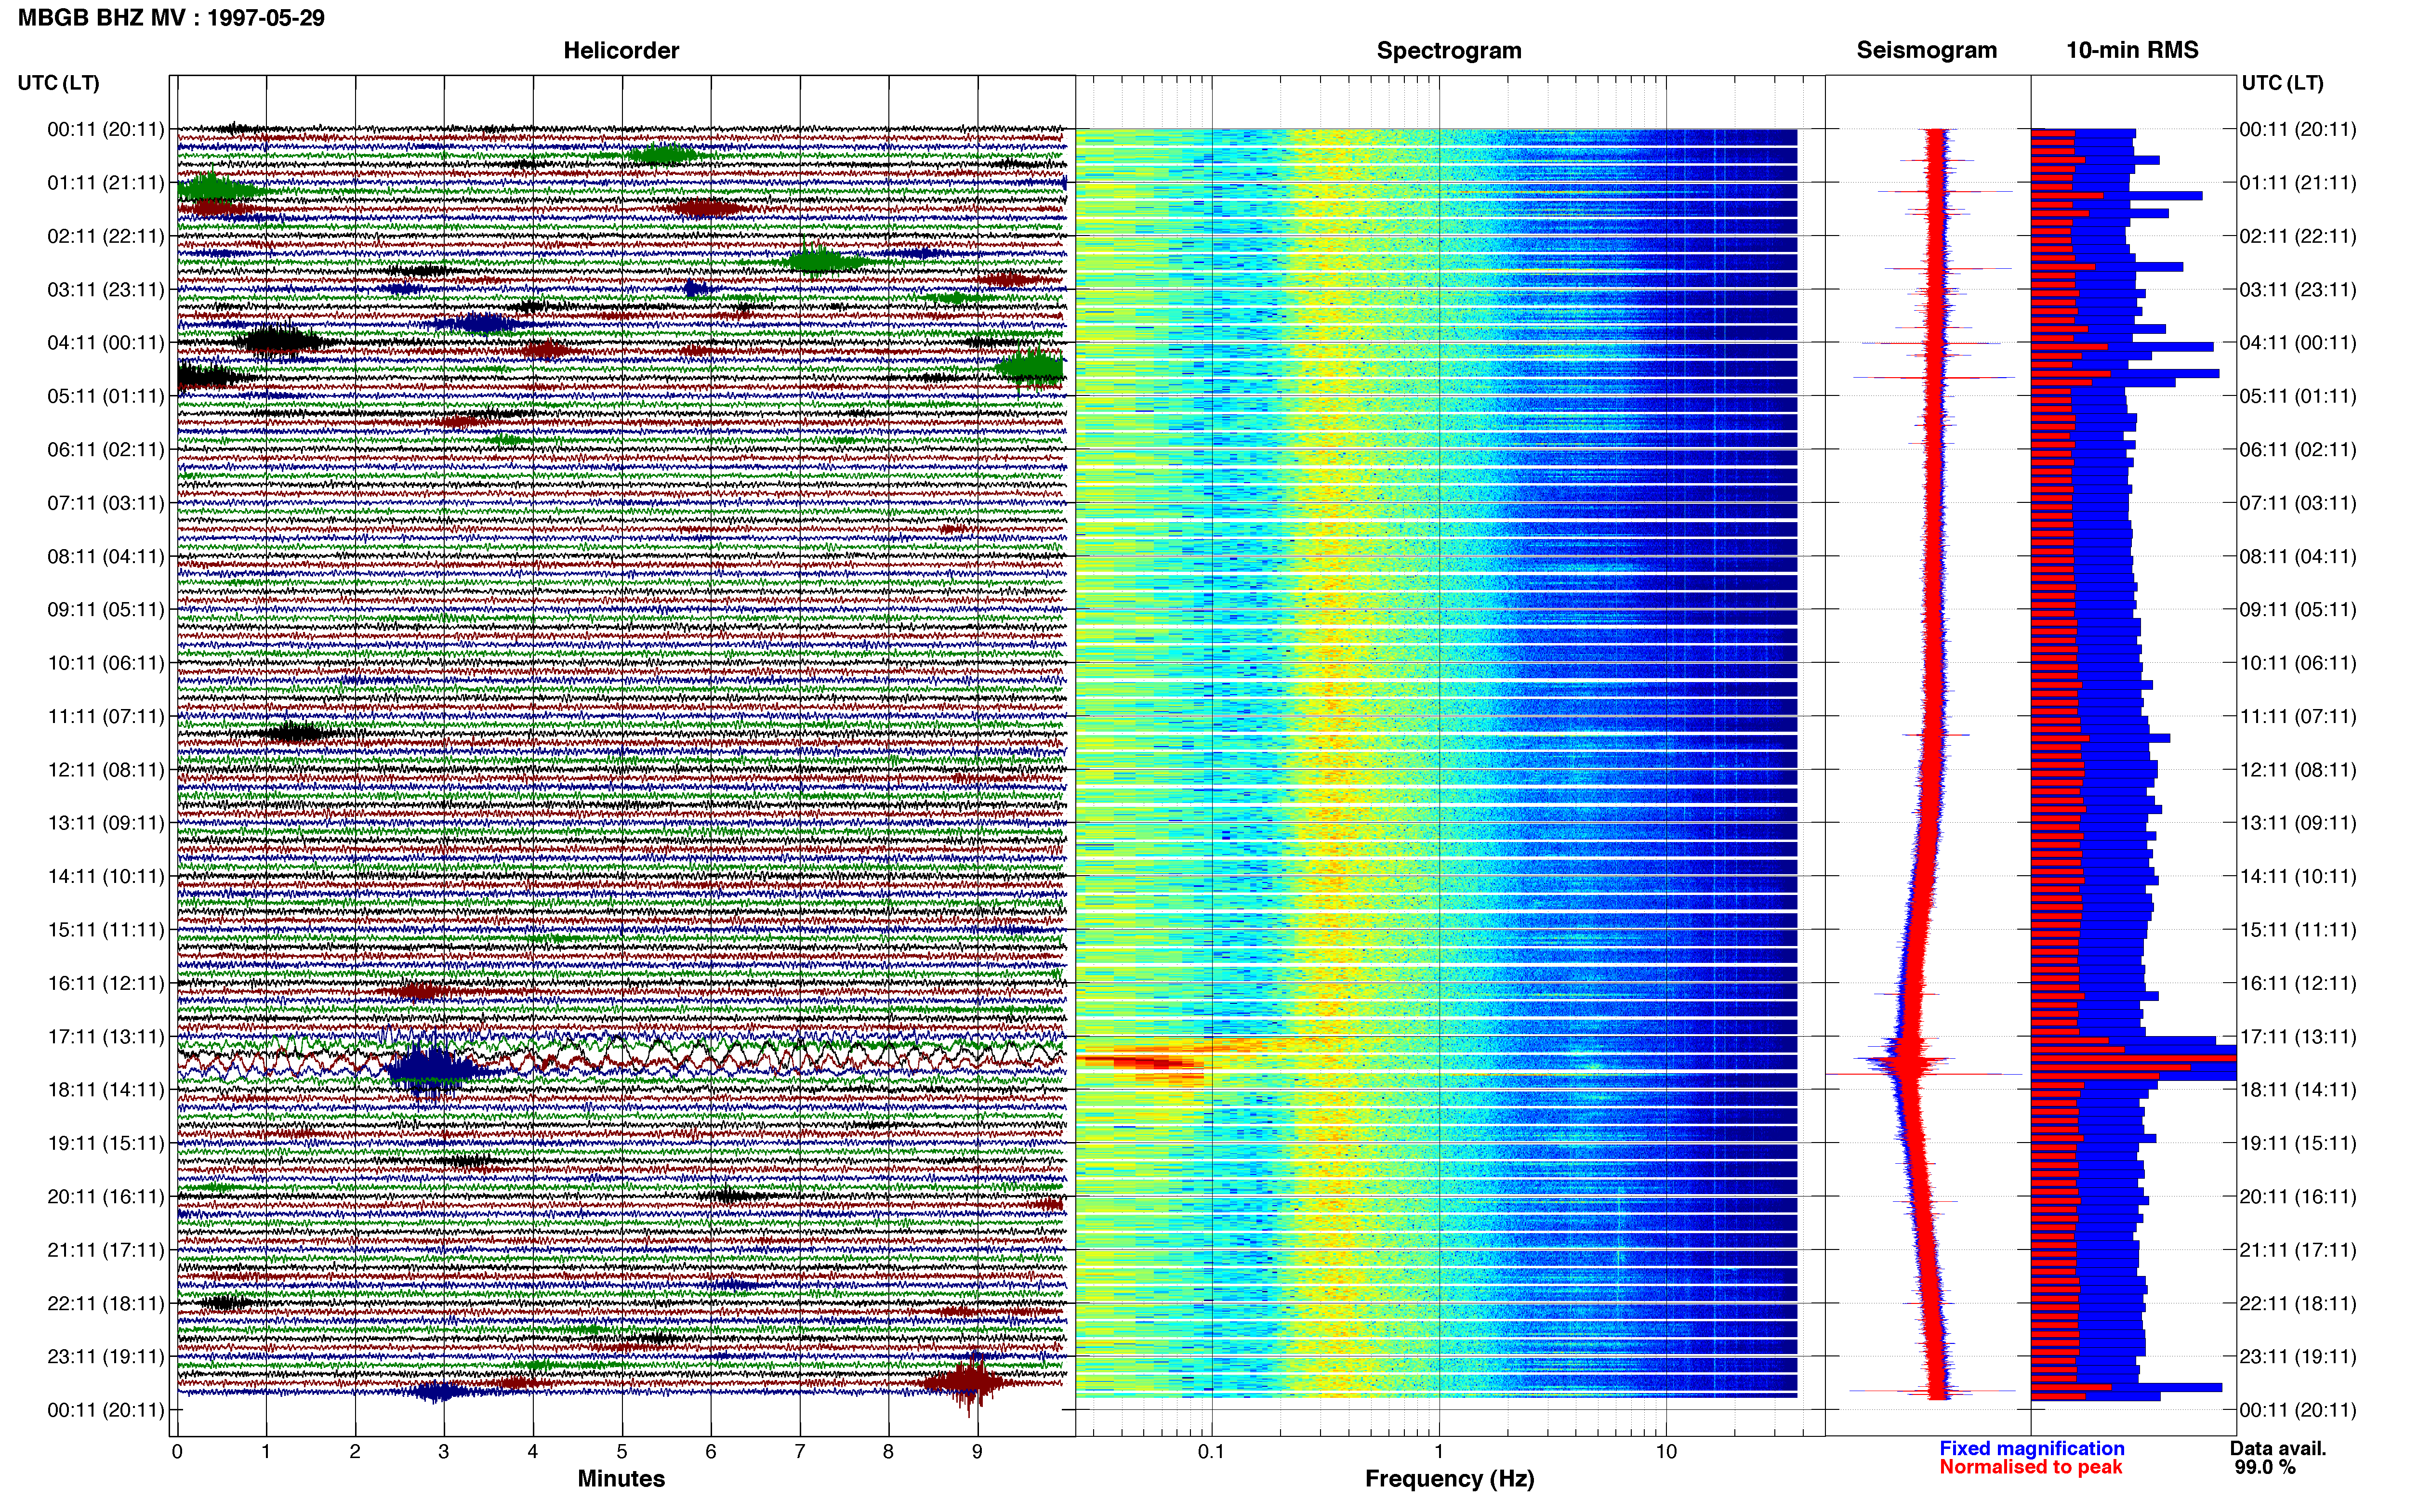Click the left time label '12:11 (08:11)'
Screen dimensions: 2418x1512
point(106,770)
